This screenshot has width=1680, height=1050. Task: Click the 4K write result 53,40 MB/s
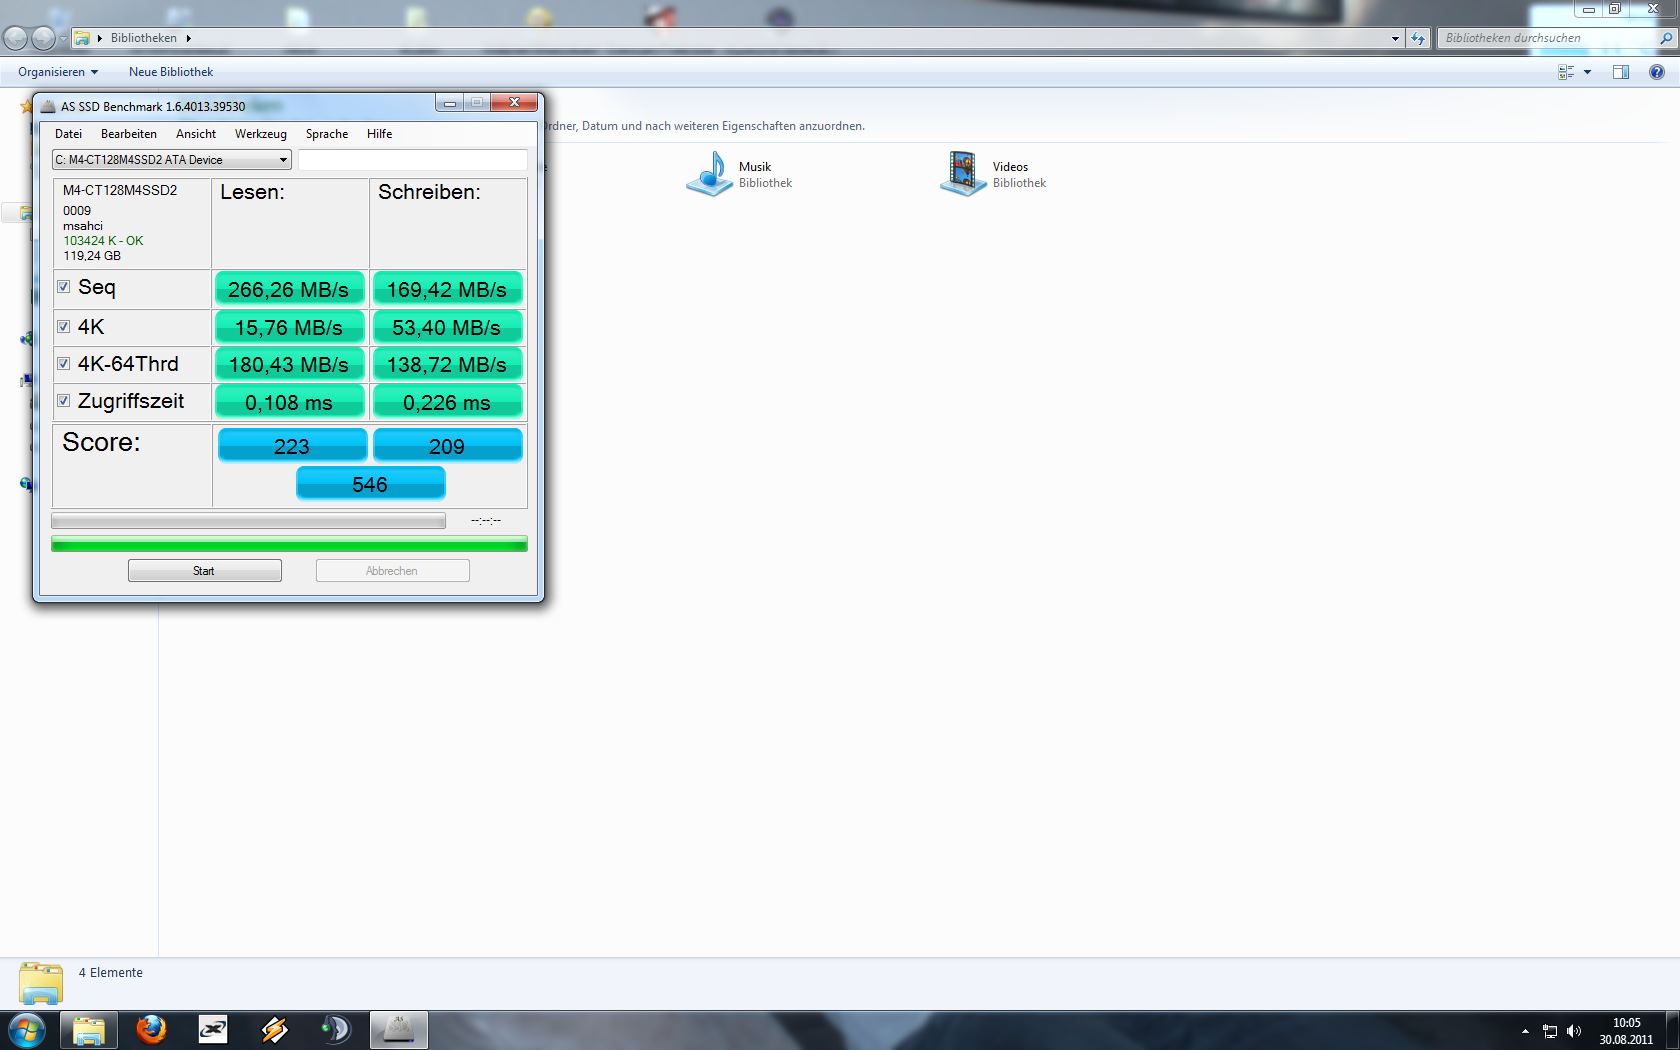[x=447, y=327]
